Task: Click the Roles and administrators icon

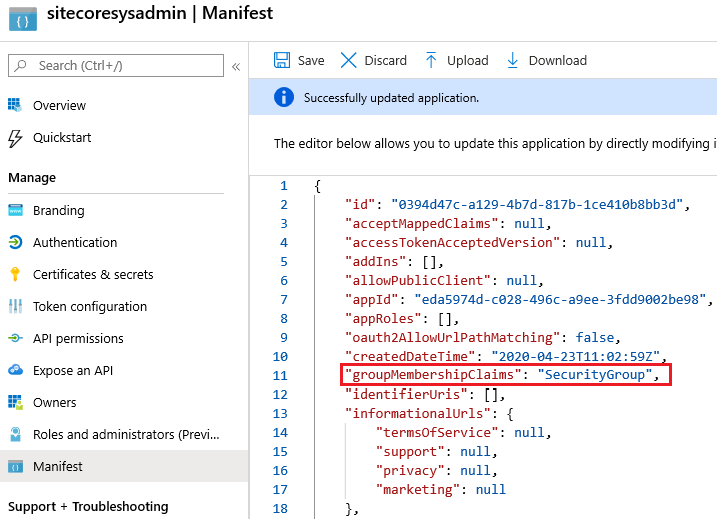Action: click(x=15, y=434)
